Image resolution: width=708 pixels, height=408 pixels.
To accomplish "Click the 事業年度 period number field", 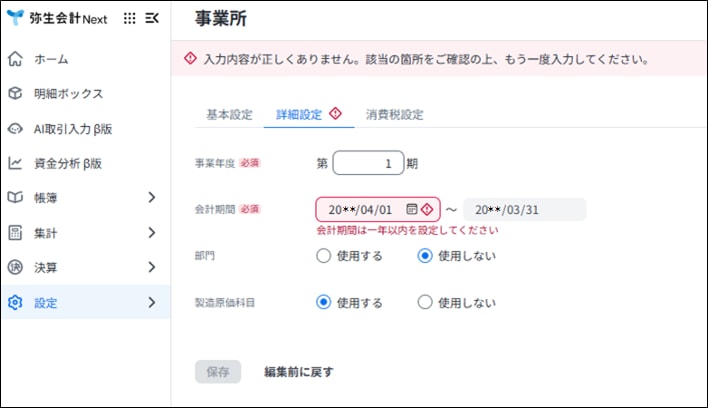I will point(367,163).
